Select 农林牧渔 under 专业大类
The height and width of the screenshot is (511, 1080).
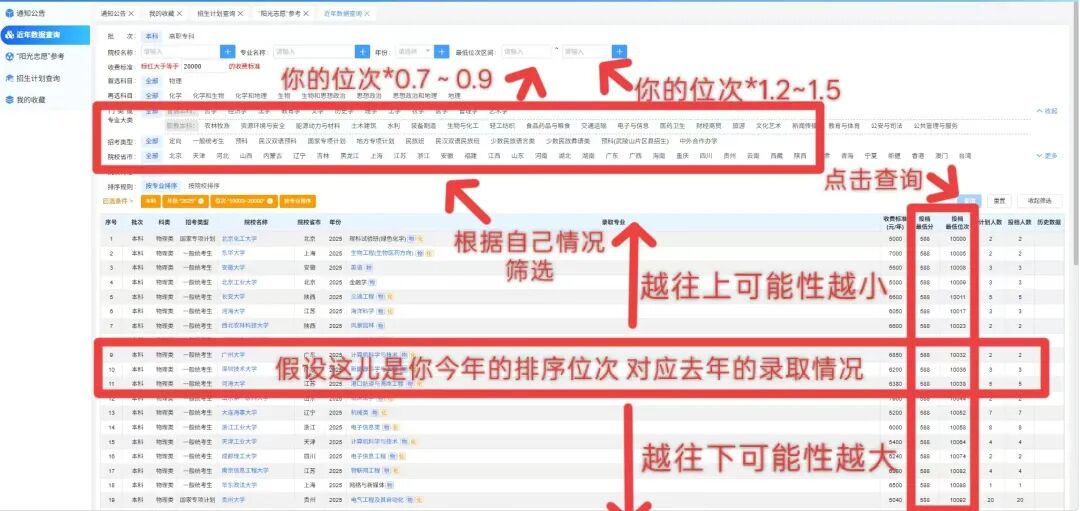218,126
